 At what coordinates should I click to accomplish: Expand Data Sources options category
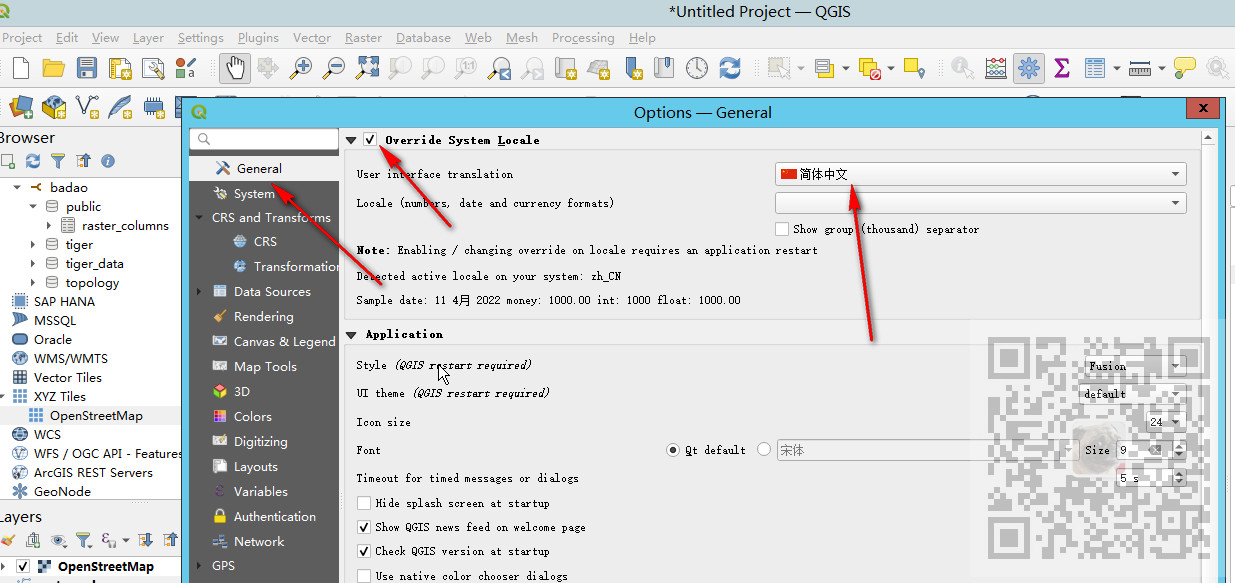(199, 292)
